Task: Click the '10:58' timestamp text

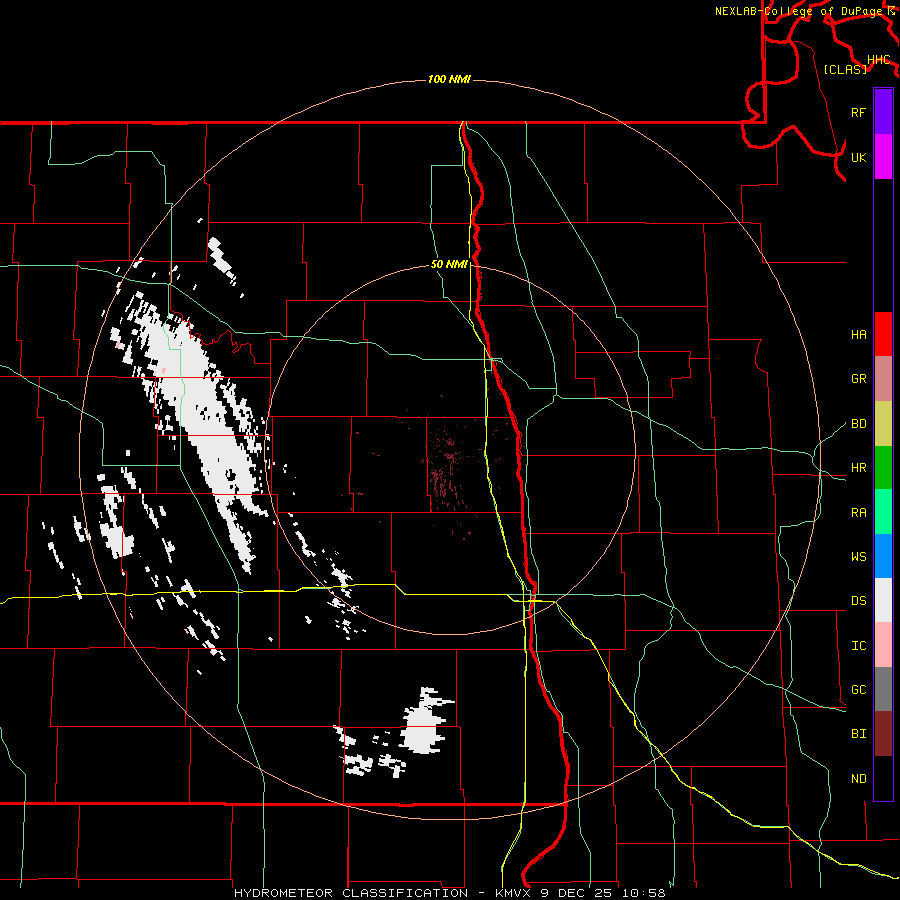Action: (x=643, y=893)
